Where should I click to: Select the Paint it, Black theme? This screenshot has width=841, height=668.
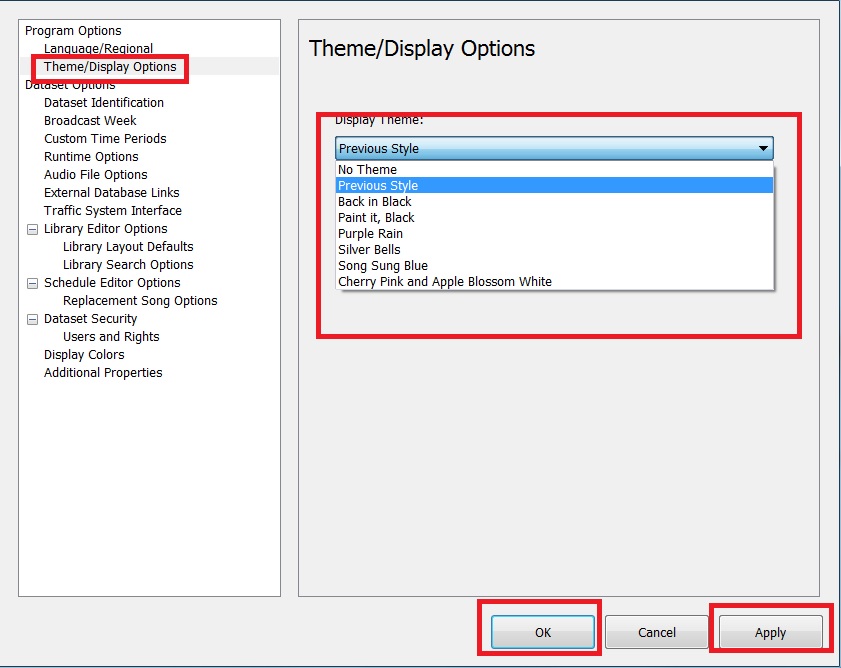[x=376, y=218]
